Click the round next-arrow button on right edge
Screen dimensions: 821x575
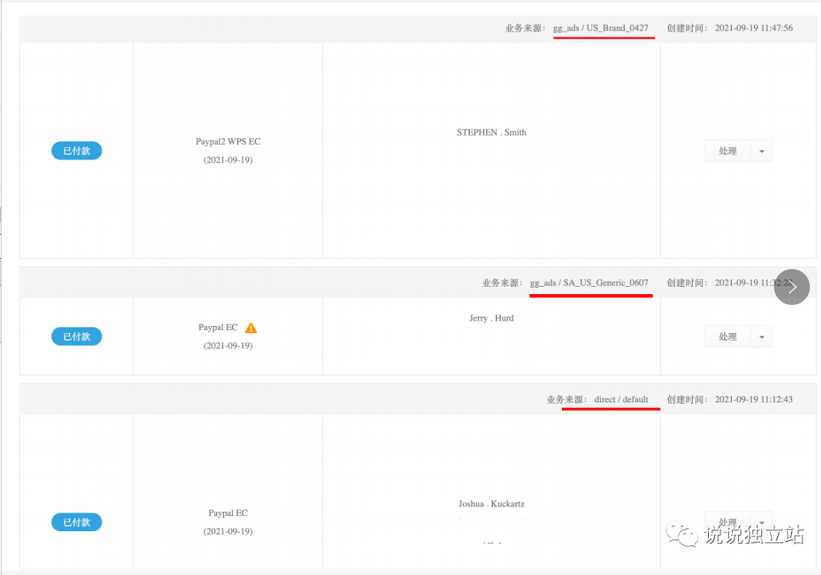click(x=791, y=287)
